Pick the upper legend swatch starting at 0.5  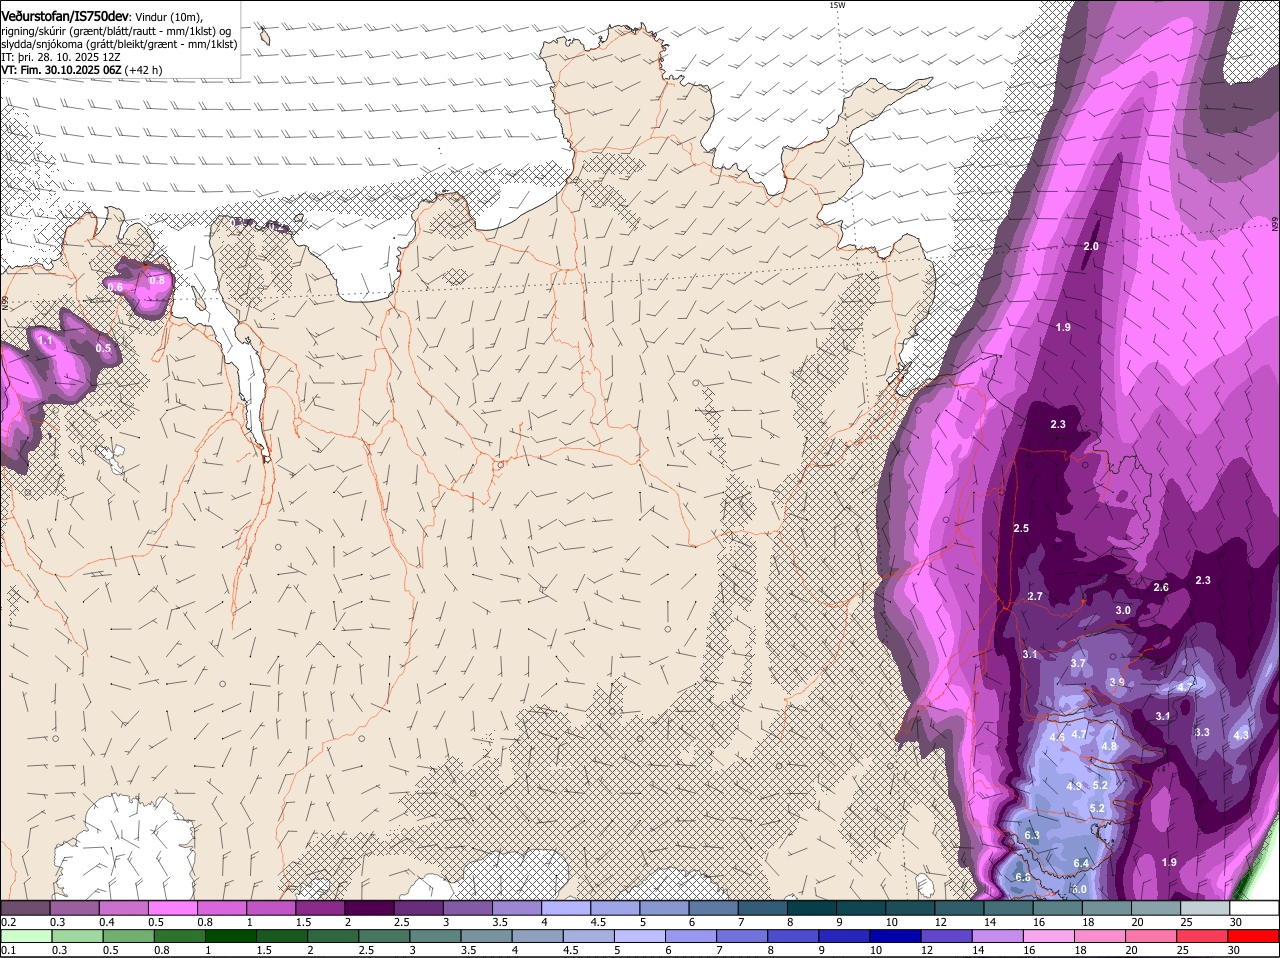pos(173,907)
